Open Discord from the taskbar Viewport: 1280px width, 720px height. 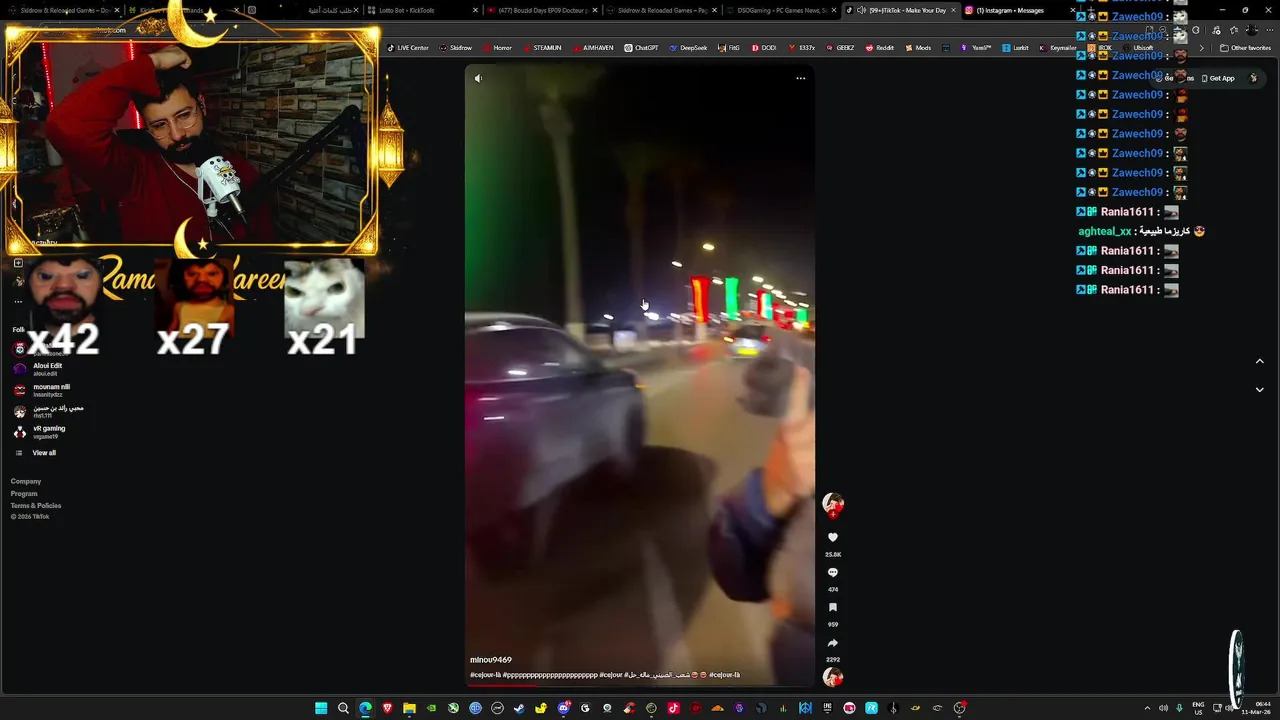(563, 708)
